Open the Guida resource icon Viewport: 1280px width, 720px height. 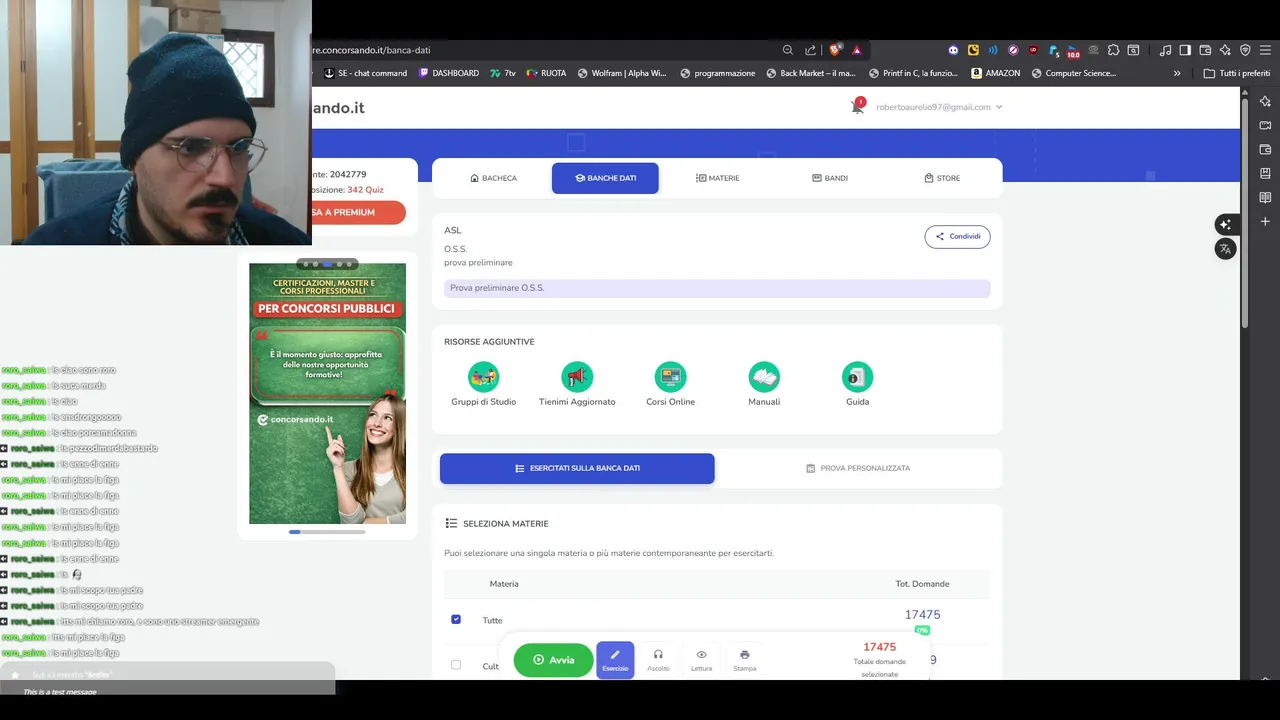tap(857, 377)
